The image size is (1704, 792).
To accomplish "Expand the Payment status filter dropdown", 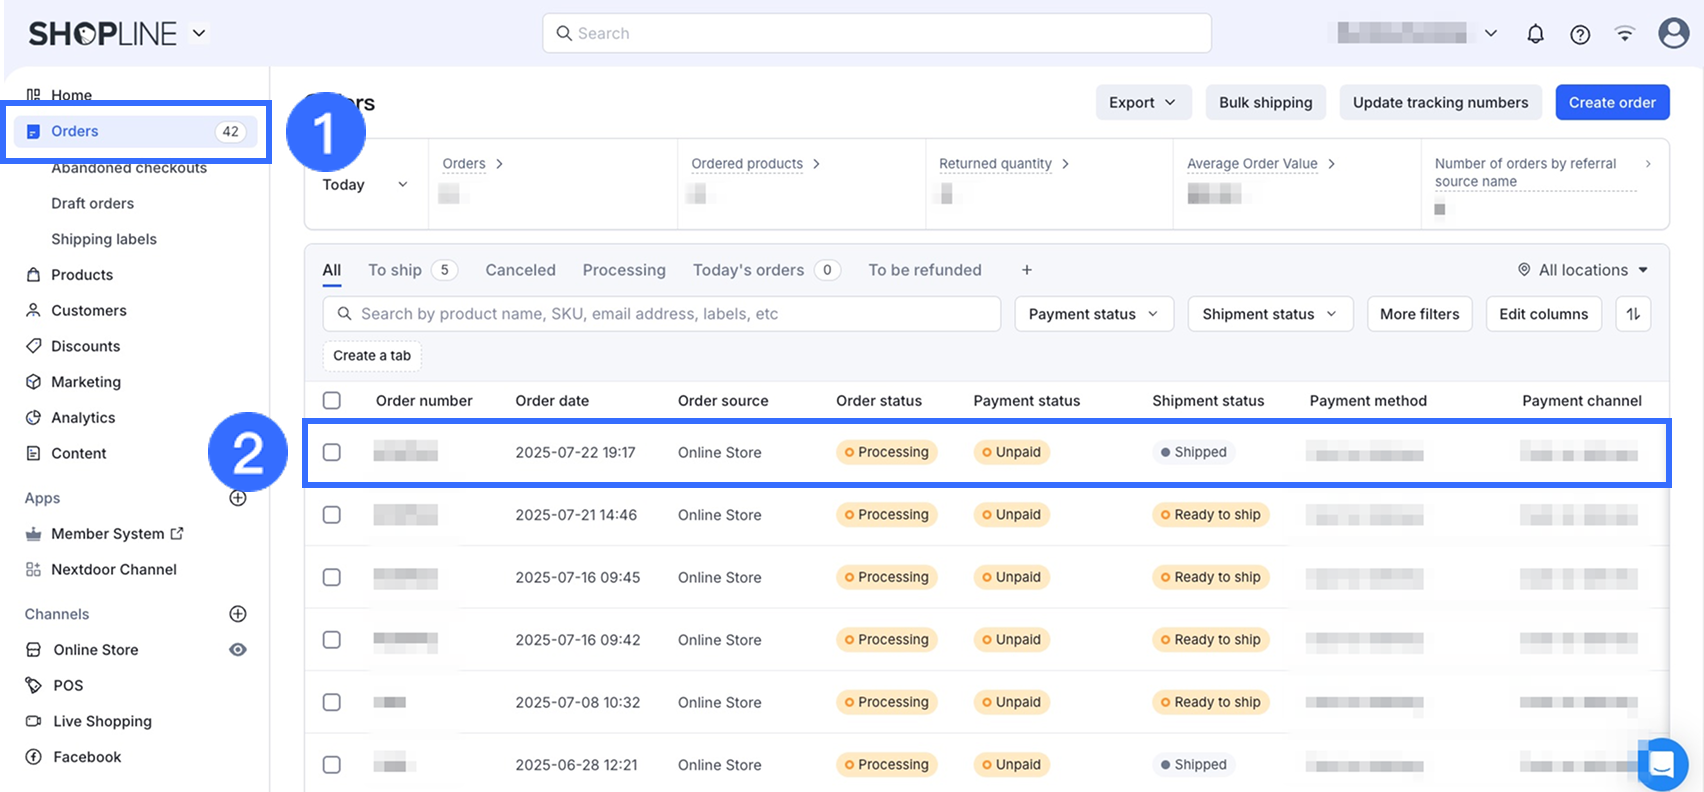I will (1093, 314).
